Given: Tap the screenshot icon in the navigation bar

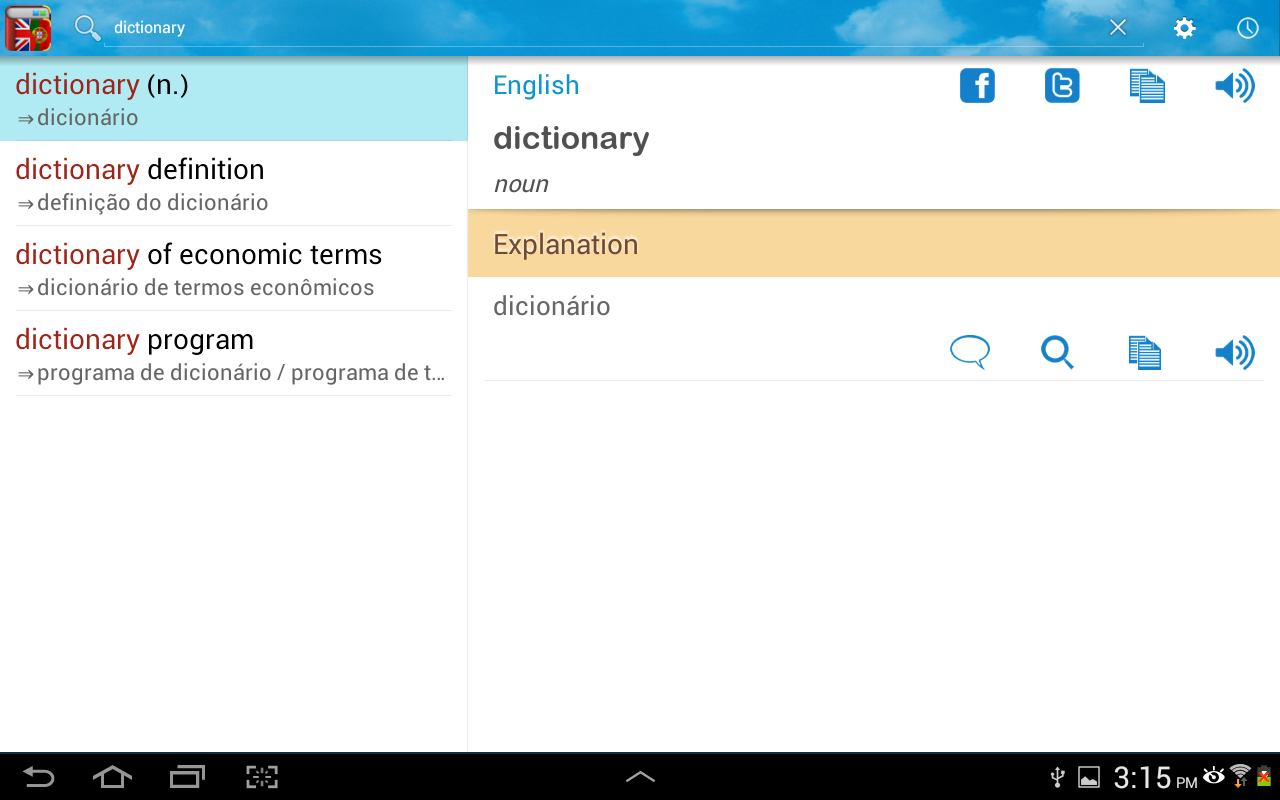Looking at the screenshot, I should [x=261, y=776].
